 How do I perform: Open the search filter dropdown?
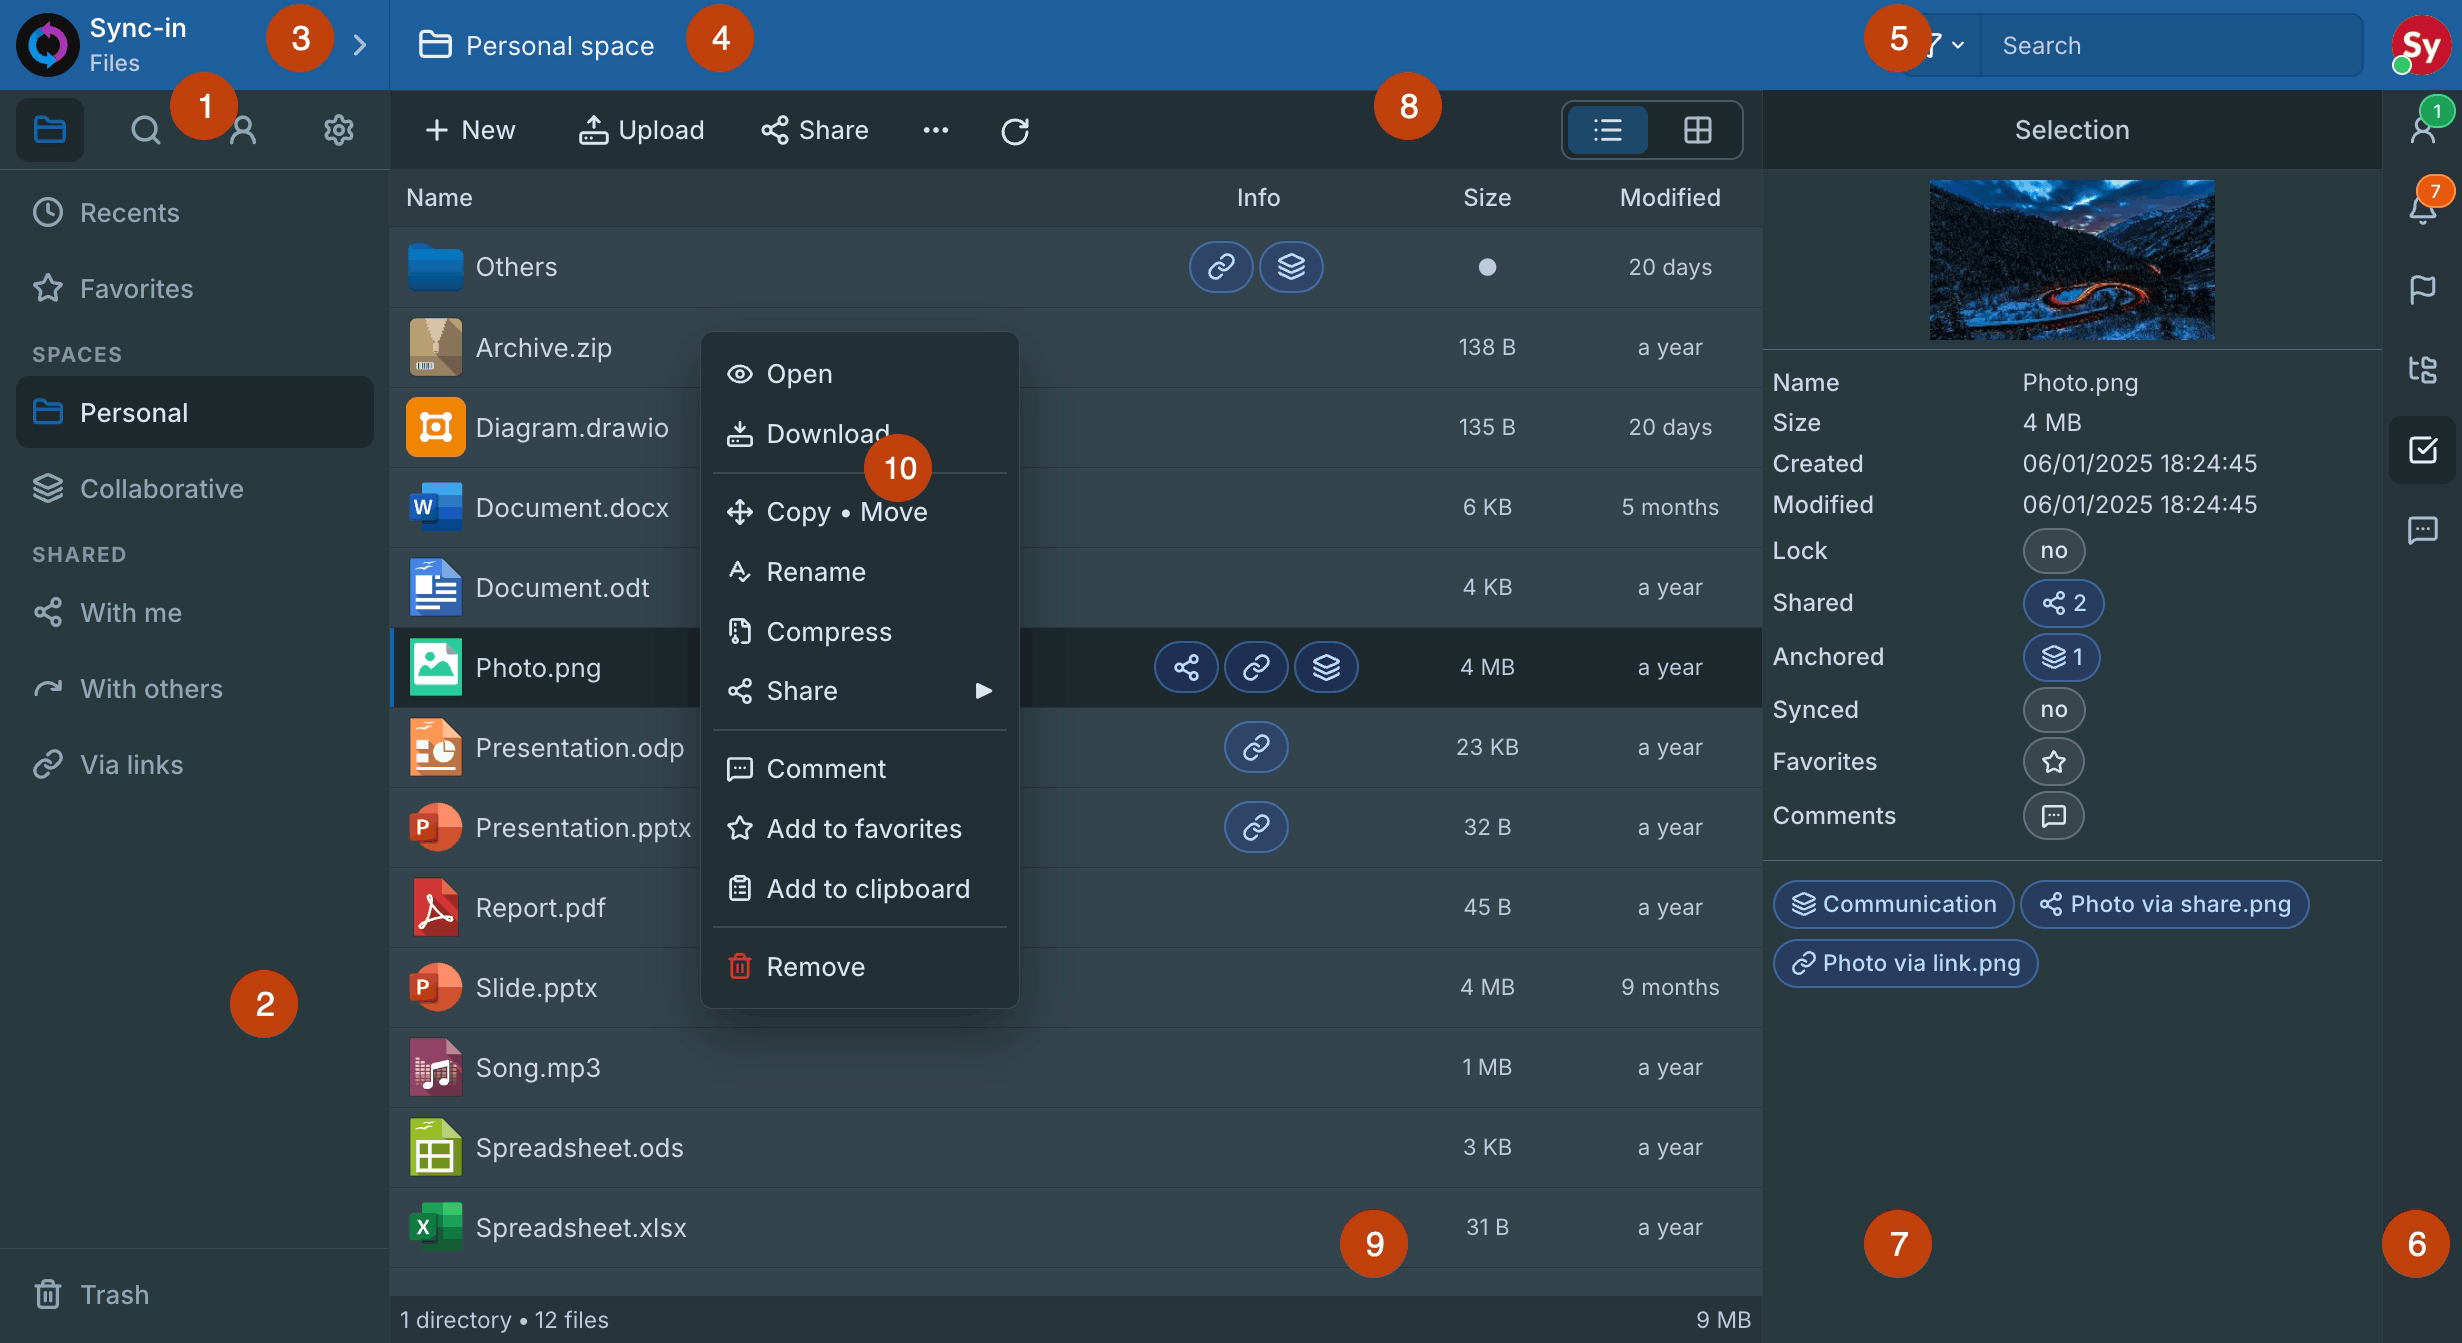(x=1946, y=45)
